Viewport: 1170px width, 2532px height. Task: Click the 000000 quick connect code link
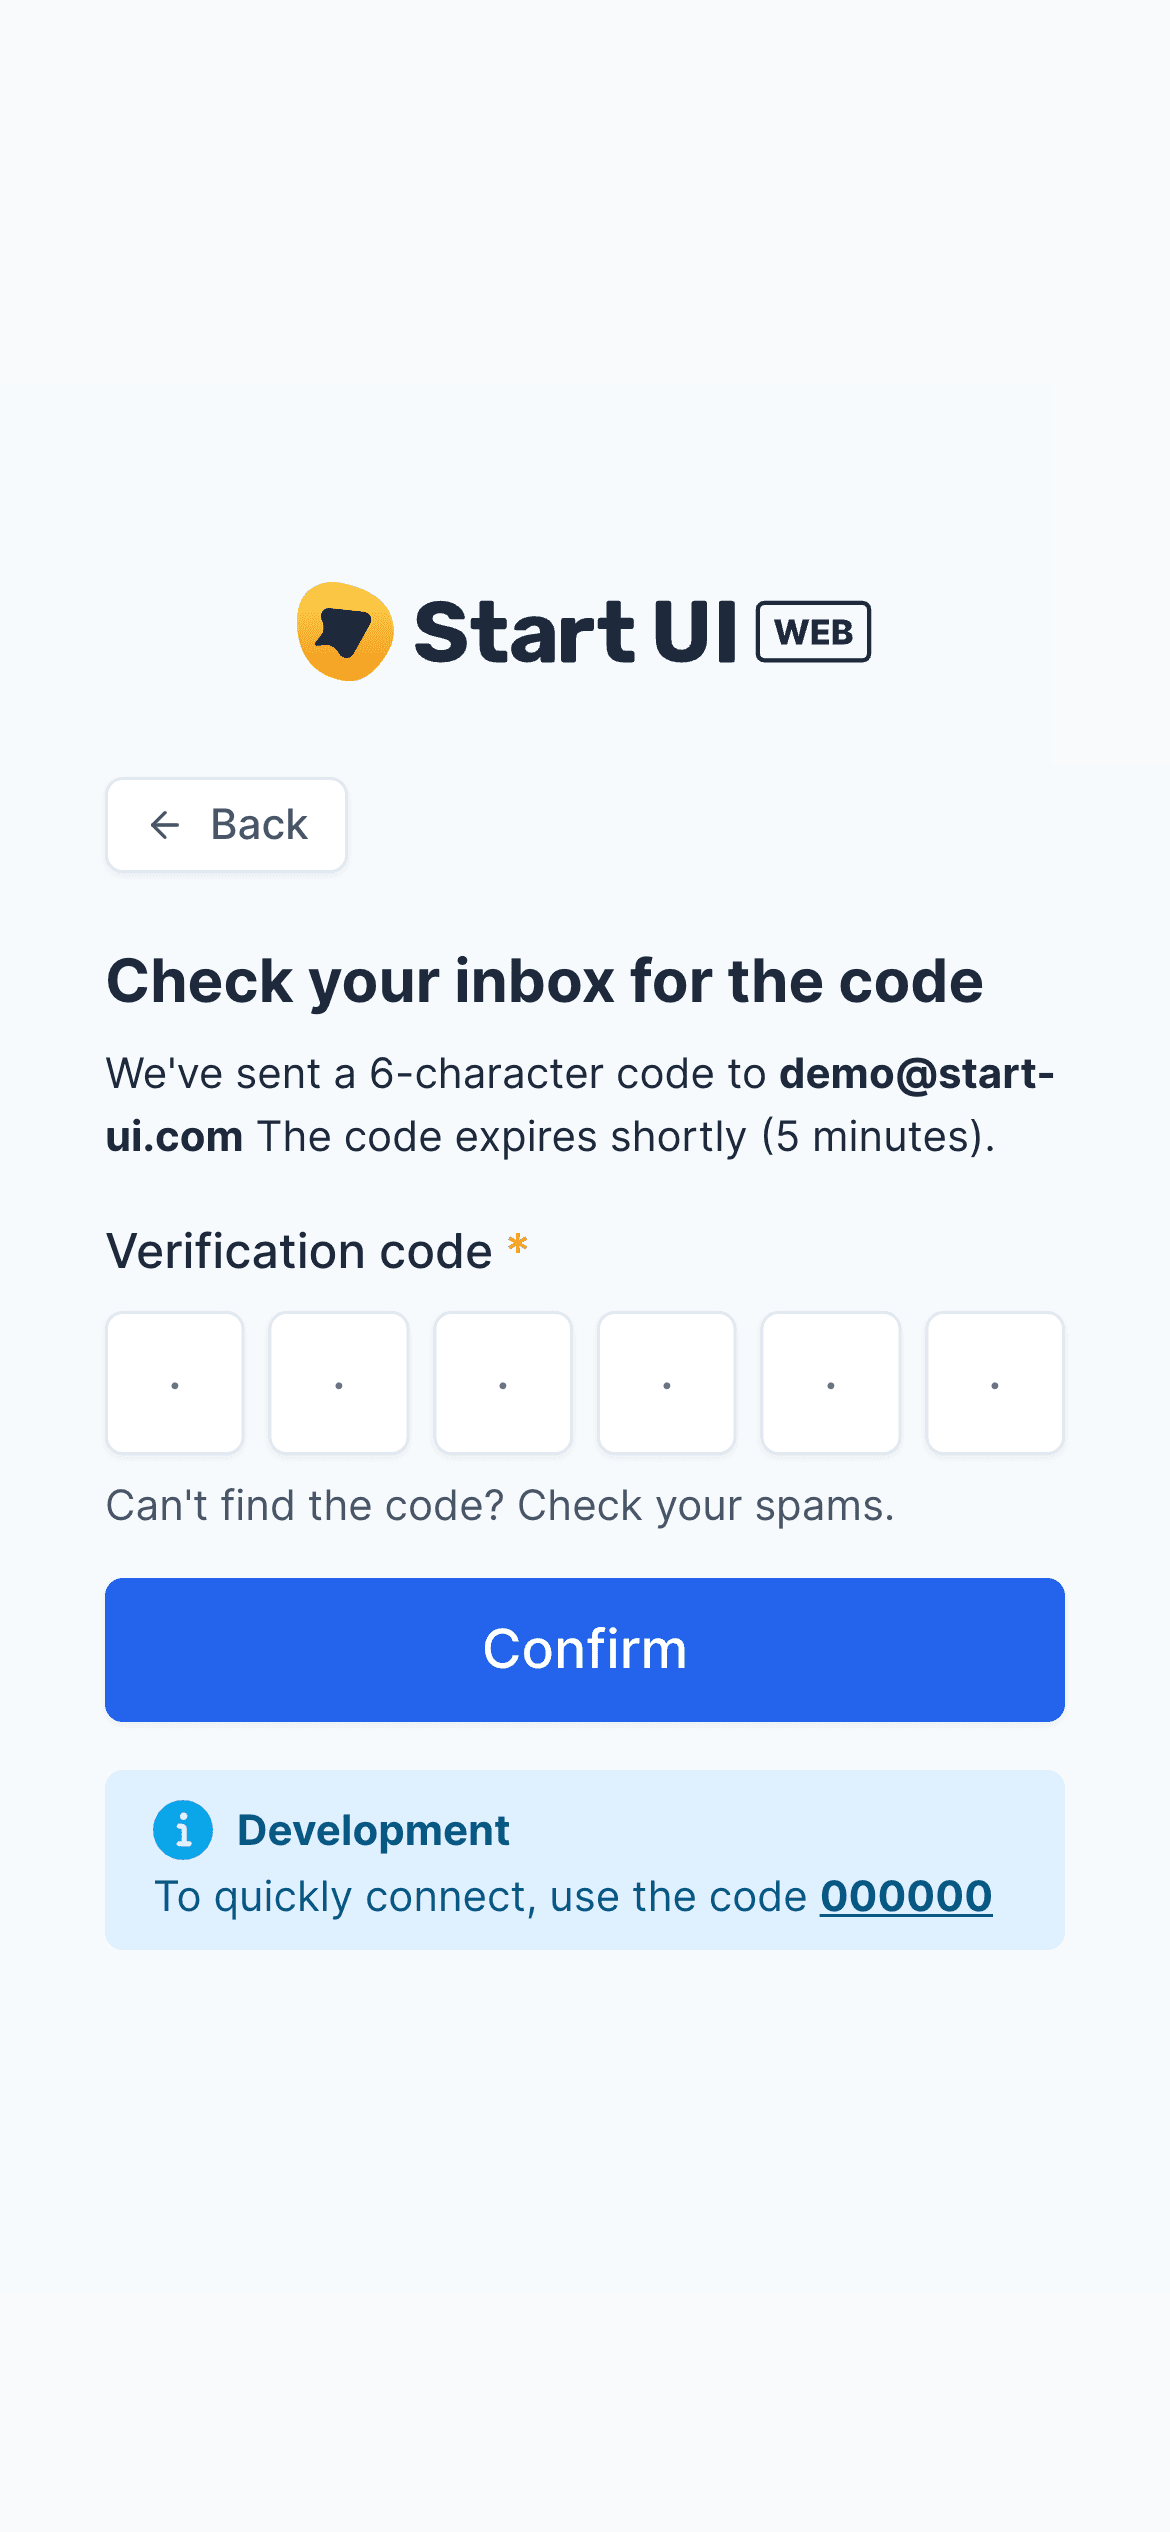point(906,1897)
